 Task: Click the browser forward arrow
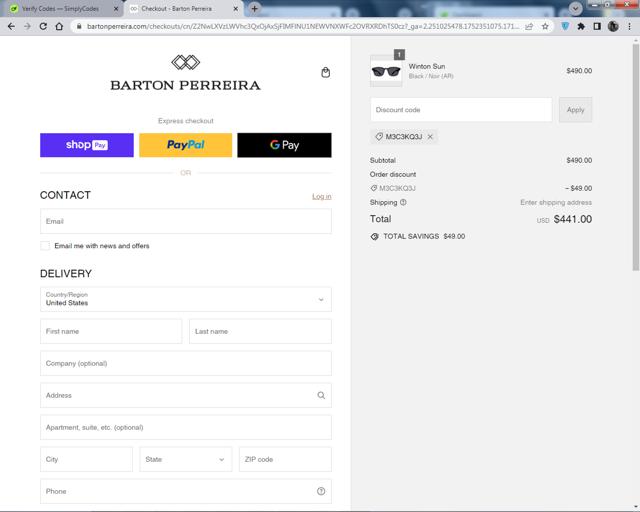[x=27, y=27]
